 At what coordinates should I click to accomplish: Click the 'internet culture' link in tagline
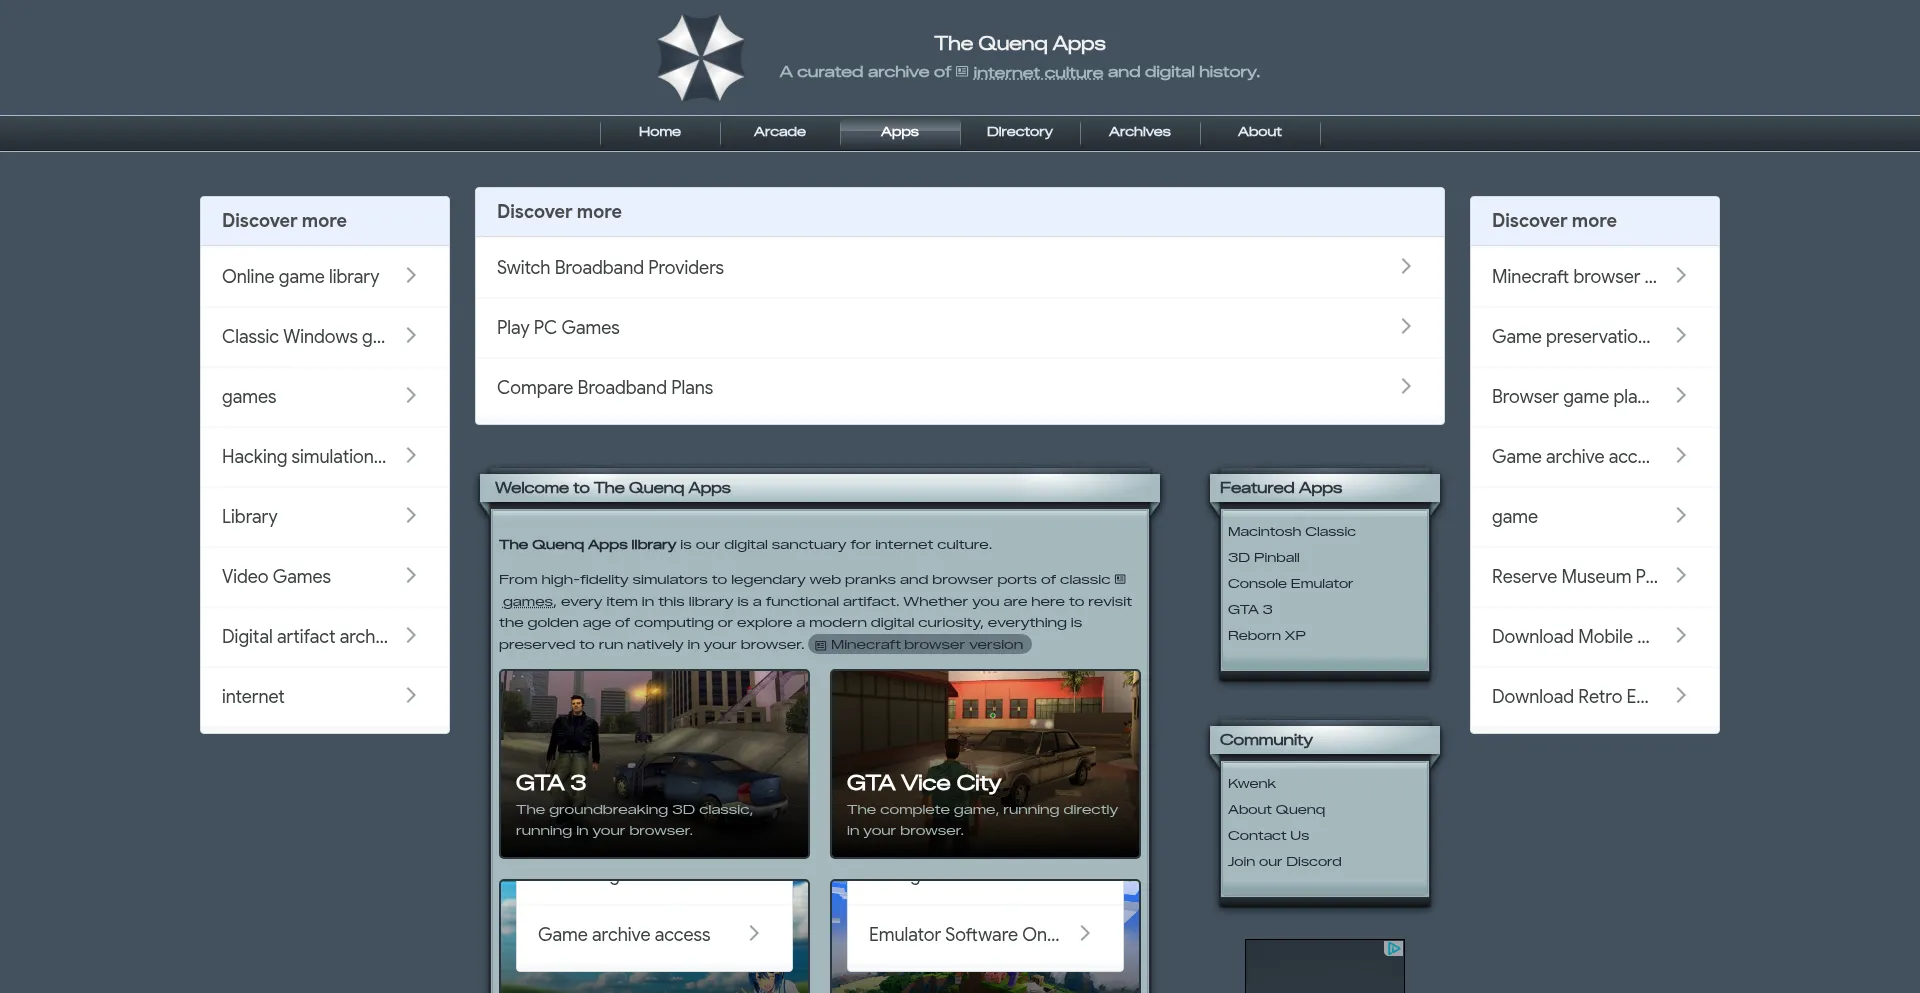(x=1038, y=72)
